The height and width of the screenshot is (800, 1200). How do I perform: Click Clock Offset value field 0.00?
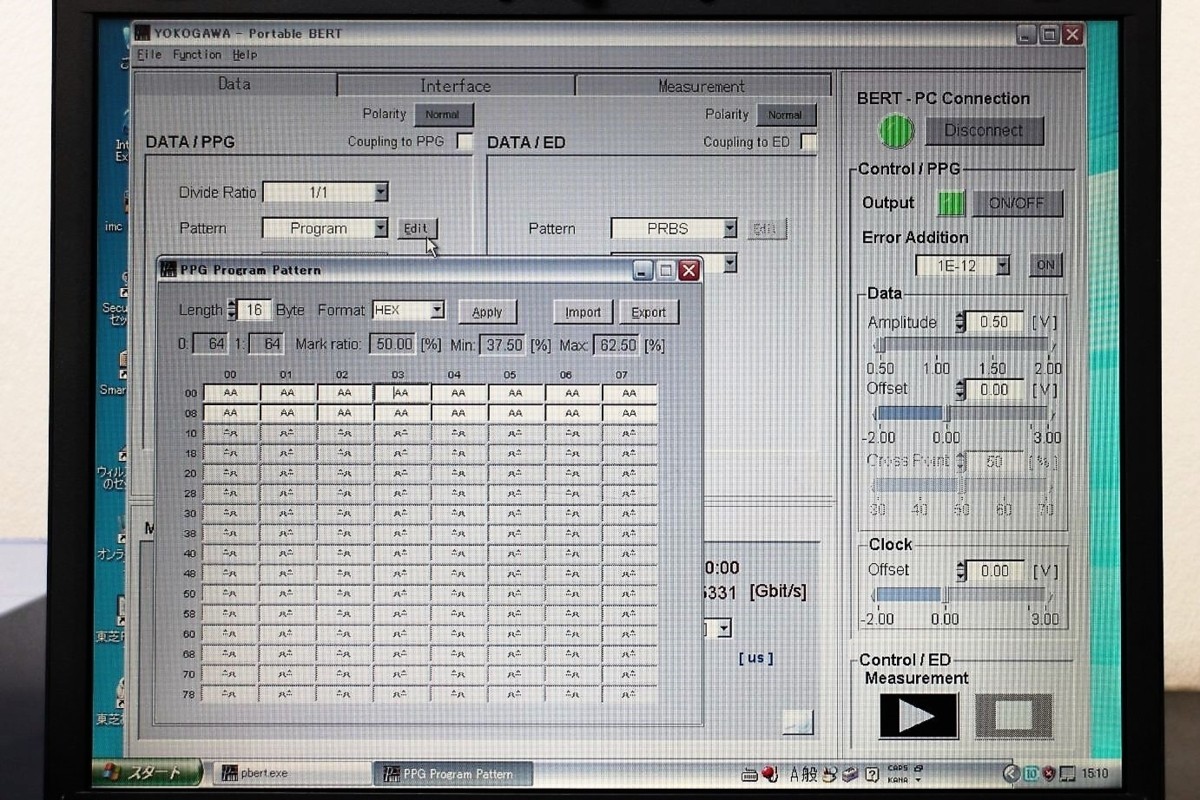coord(995,570)
